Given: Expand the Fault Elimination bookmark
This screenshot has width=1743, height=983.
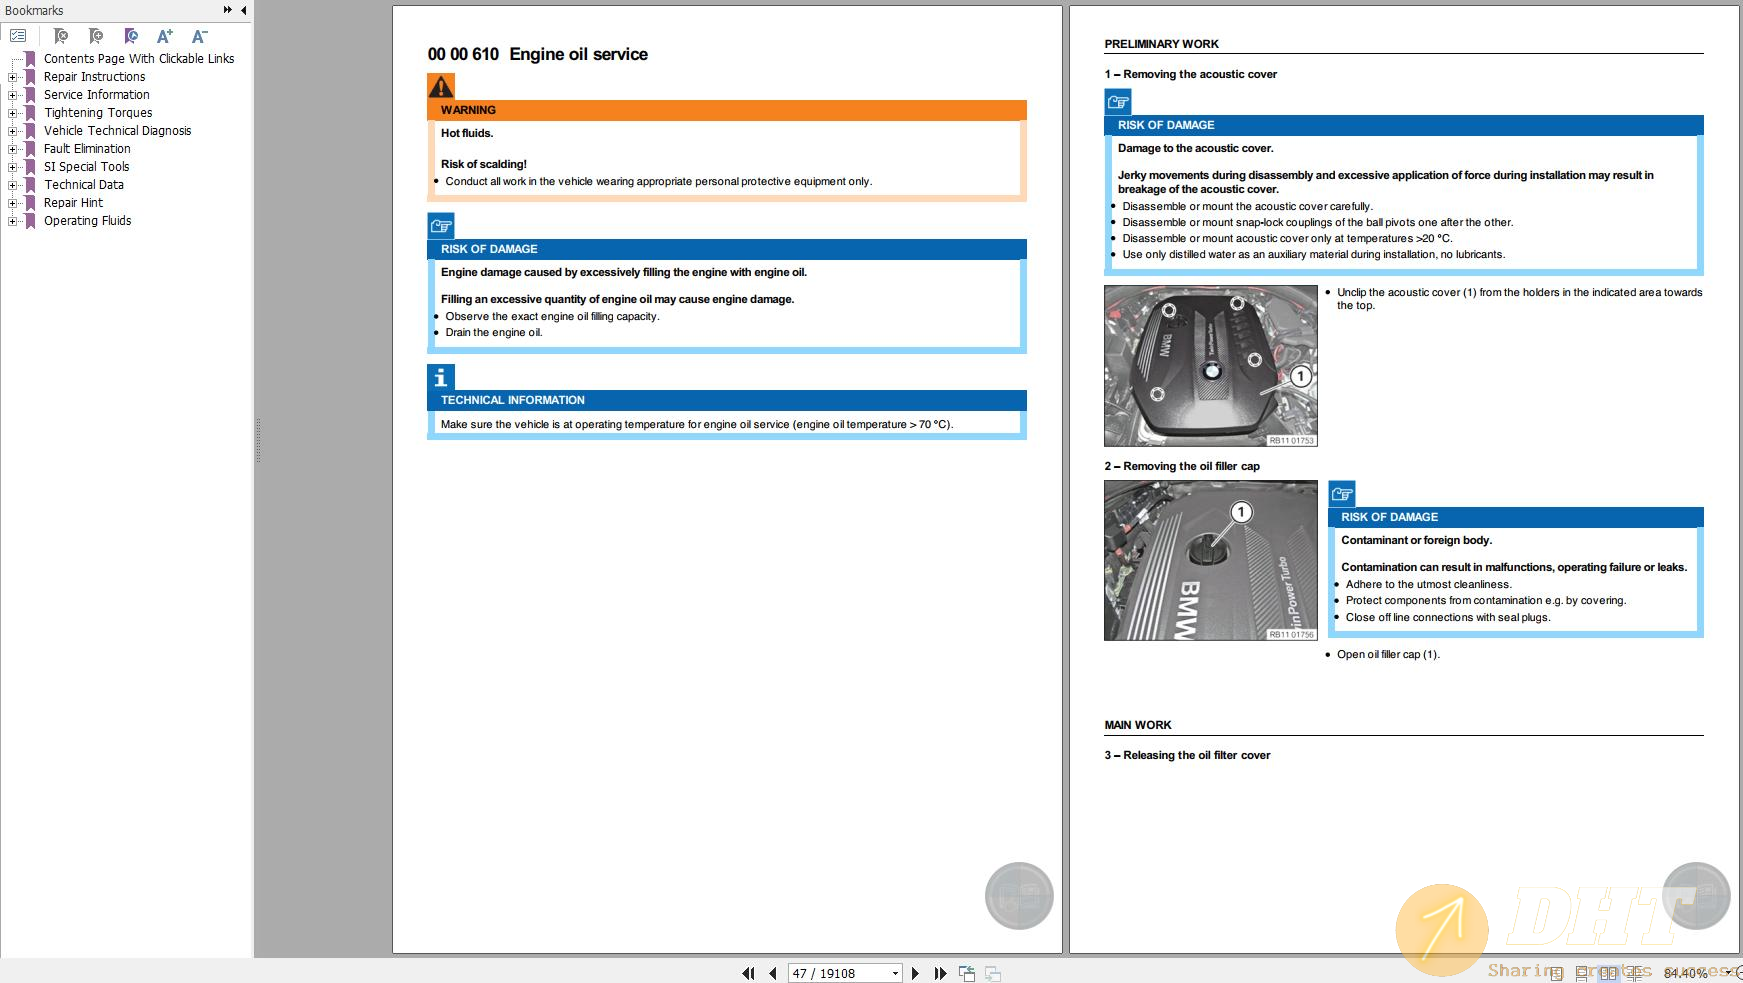Looking at the screenshot, I should 13,149.
